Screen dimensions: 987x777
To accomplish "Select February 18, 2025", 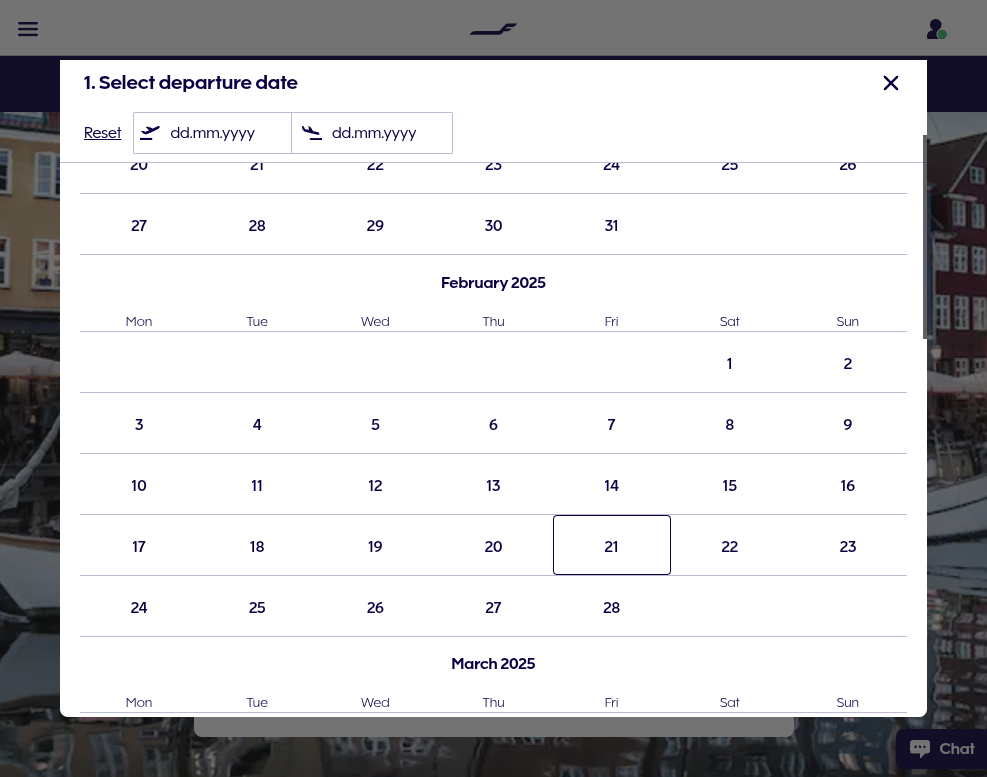I will click(257, 547).
